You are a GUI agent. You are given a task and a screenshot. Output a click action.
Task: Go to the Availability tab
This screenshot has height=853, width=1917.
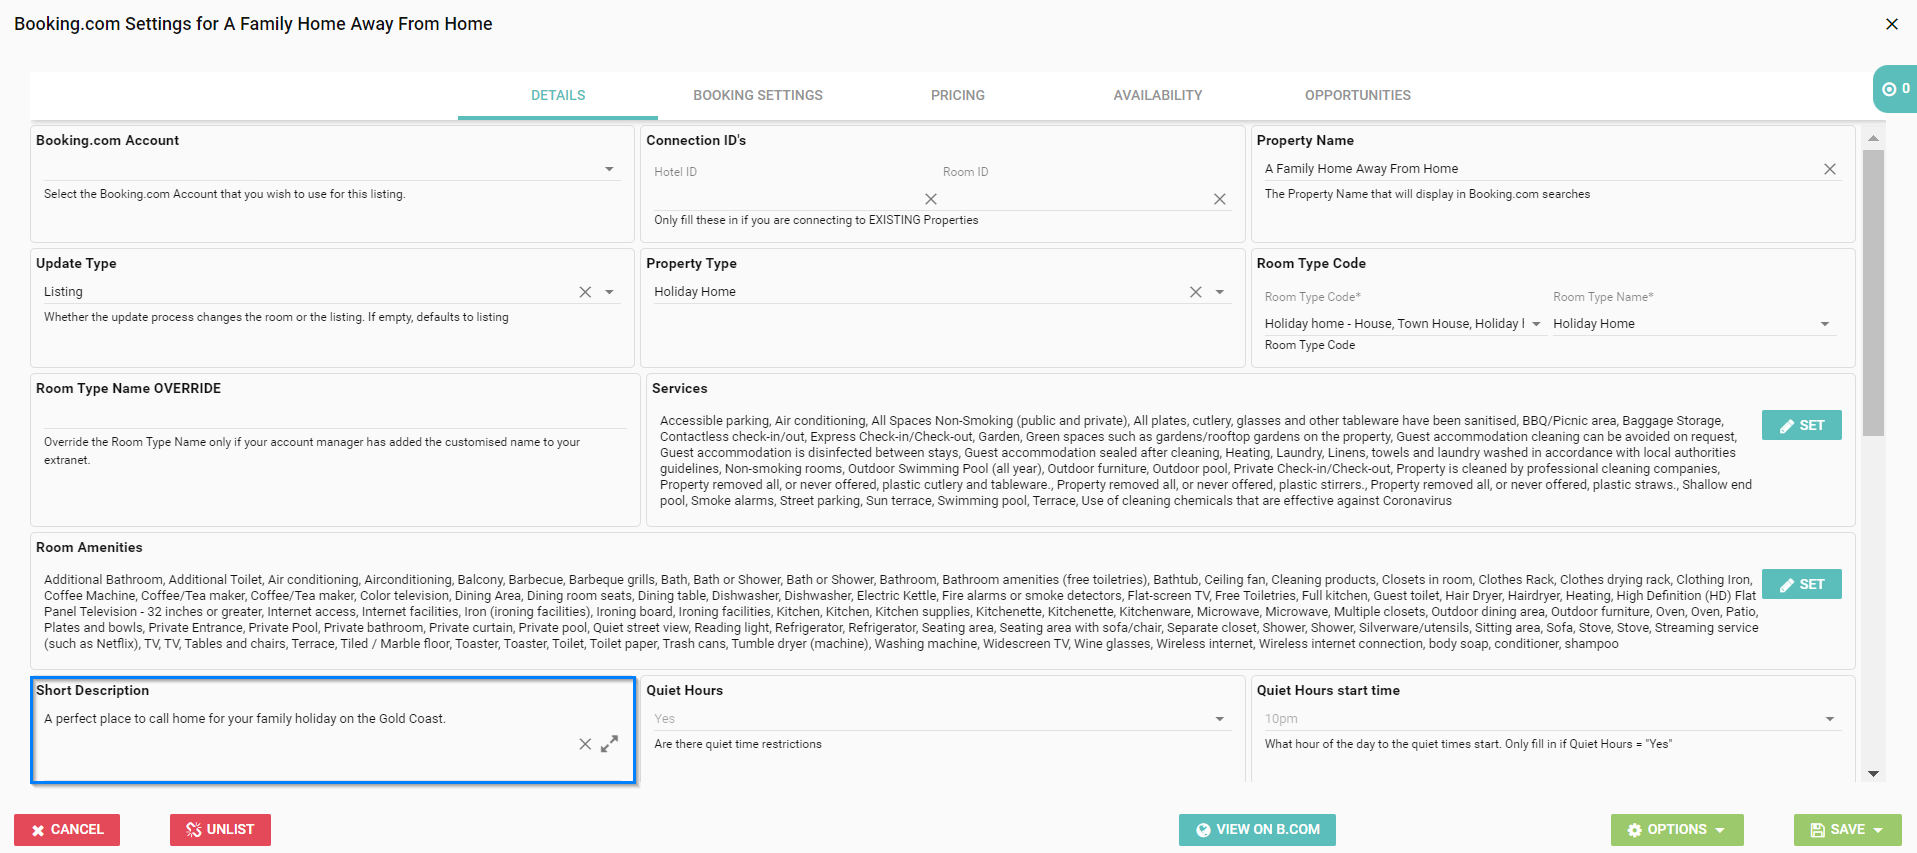click(1157, 95)
